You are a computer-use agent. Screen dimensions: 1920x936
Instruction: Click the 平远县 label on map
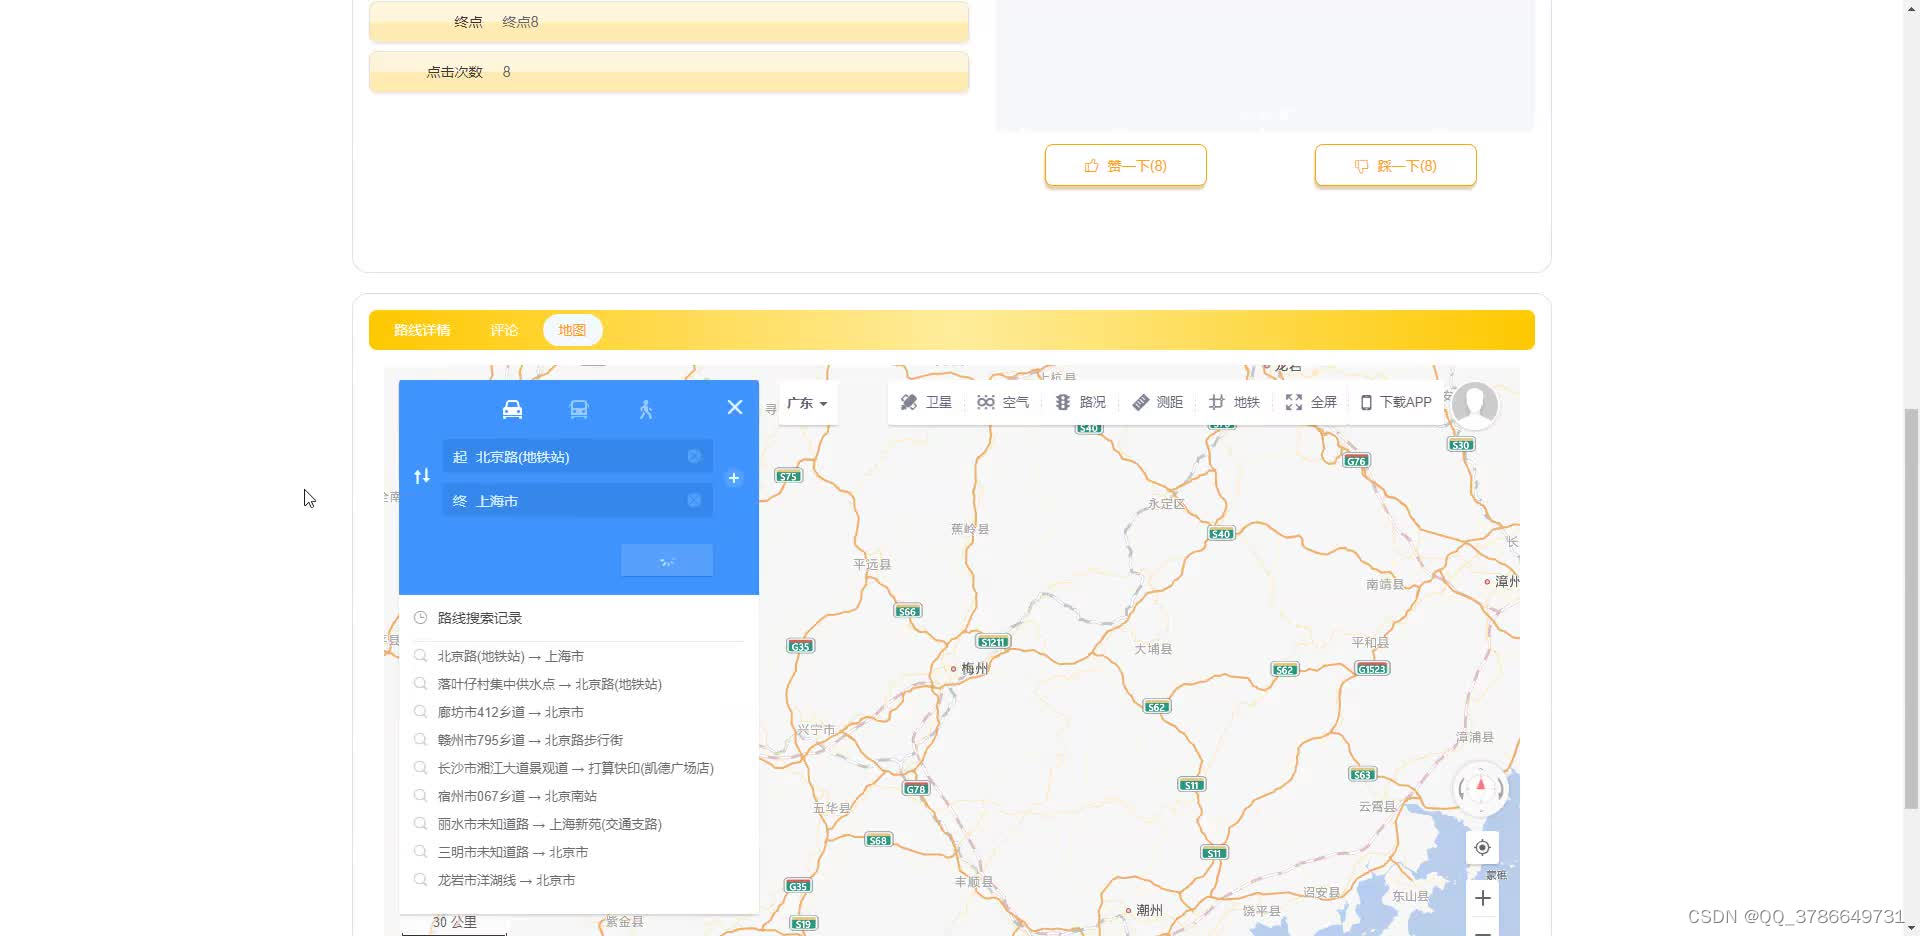(872, 564)
